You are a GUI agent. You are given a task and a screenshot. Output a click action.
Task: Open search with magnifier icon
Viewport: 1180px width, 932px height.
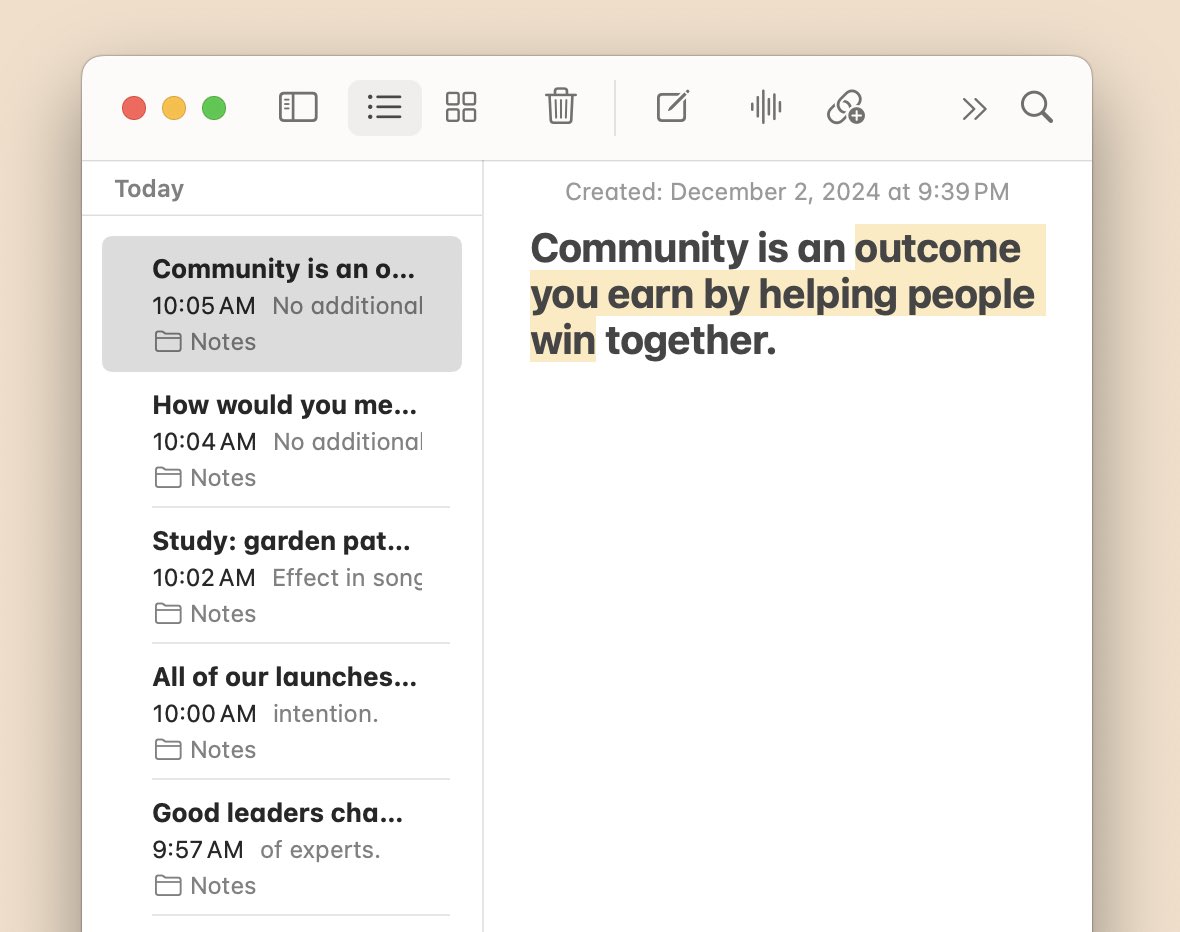1036,107
